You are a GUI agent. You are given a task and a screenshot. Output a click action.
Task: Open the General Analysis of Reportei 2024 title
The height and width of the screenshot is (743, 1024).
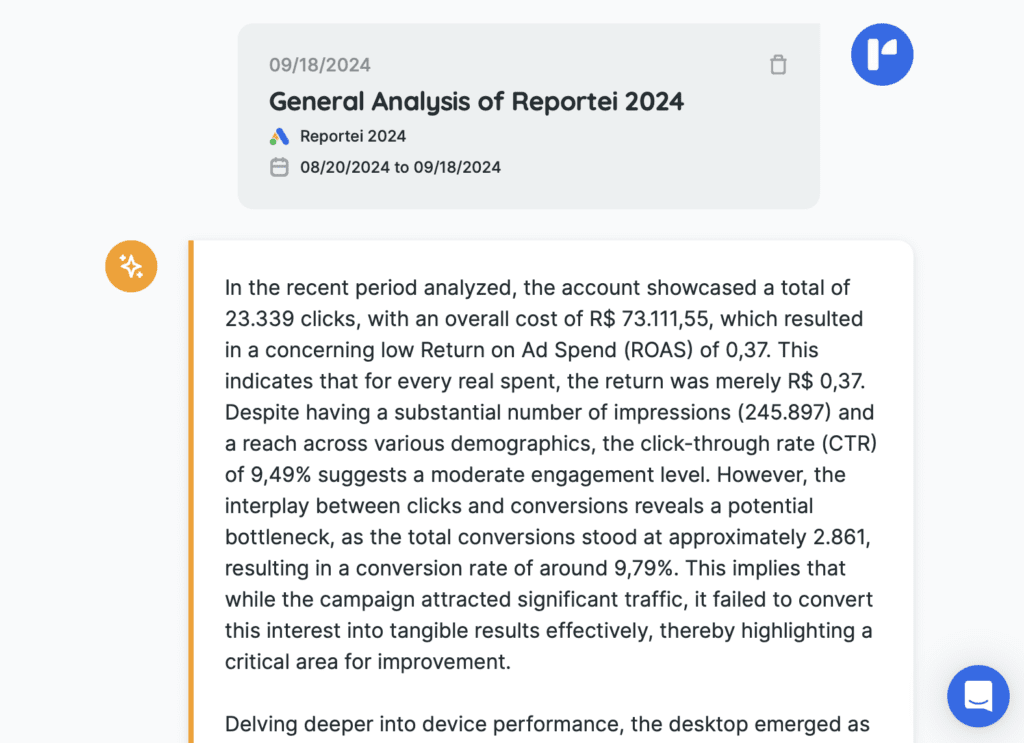tap(476, 102)
